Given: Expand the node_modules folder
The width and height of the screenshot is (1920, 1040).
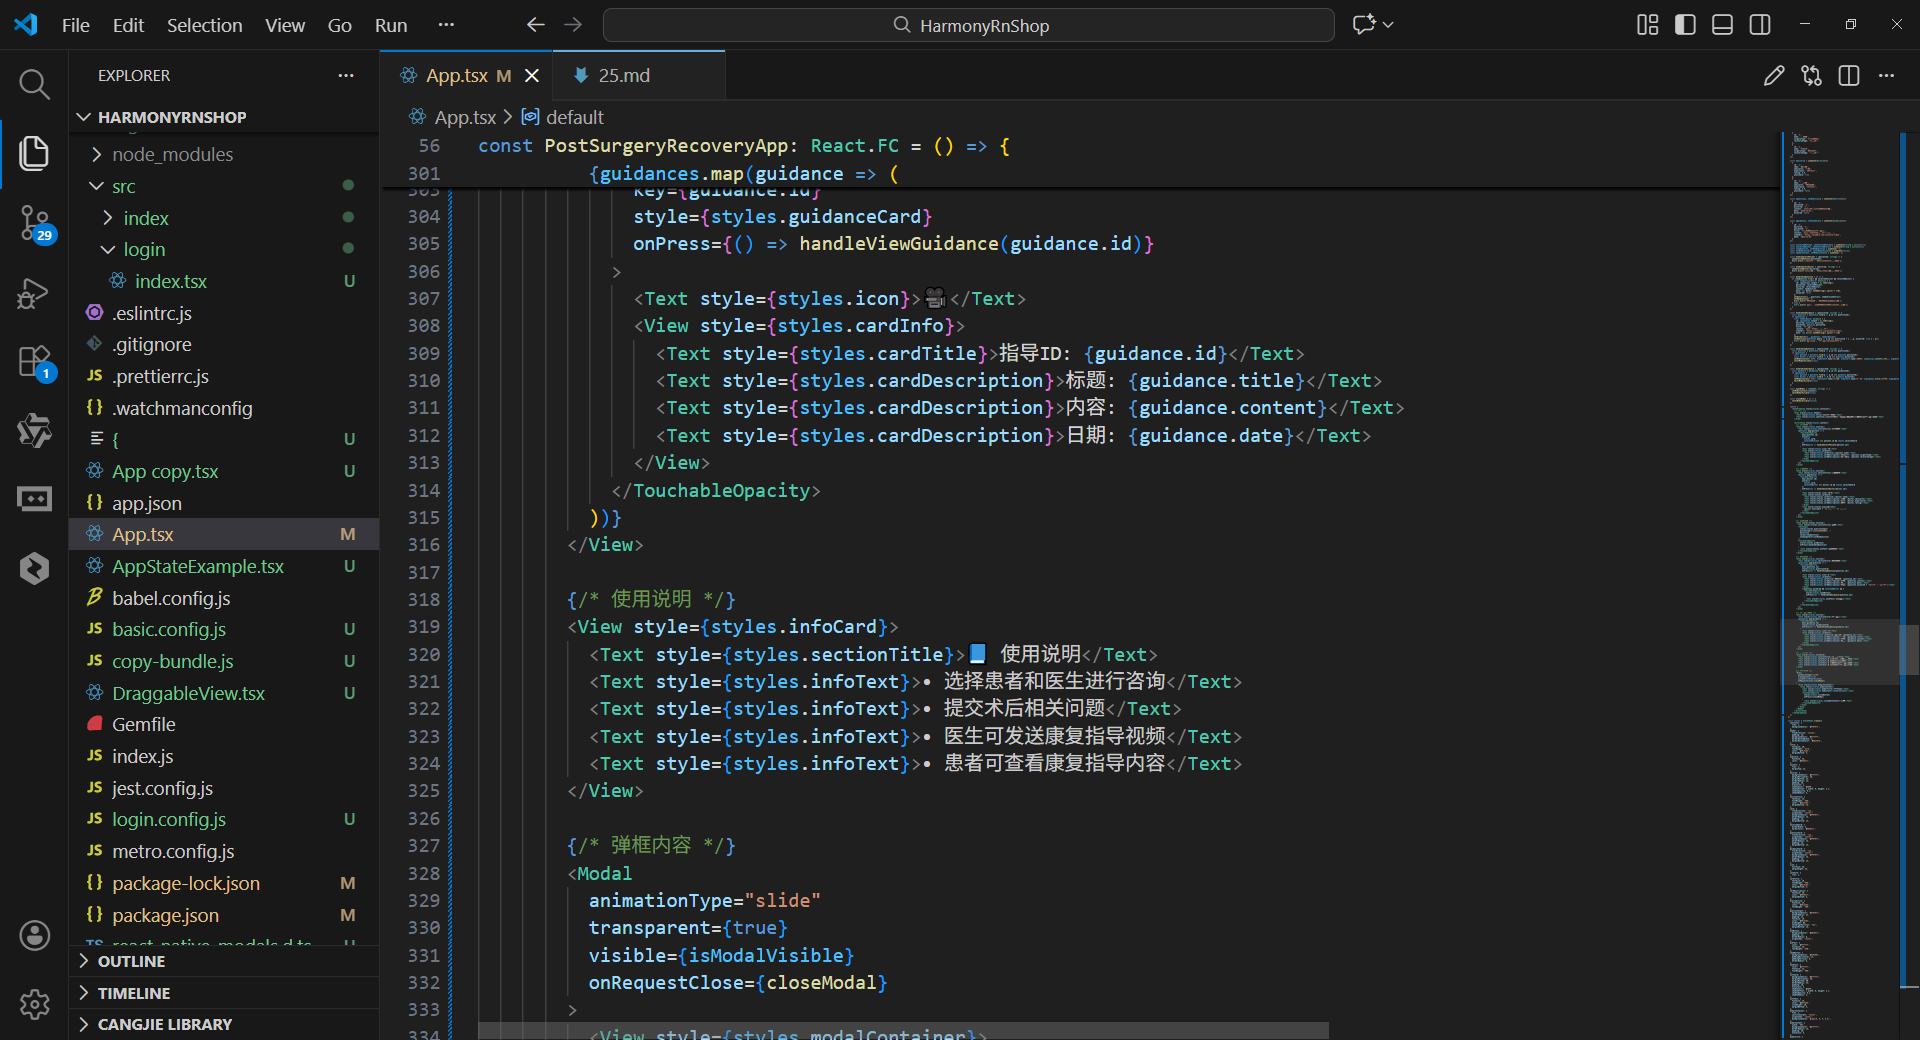Looking at the screenshot, I should [x=224, y=154].
